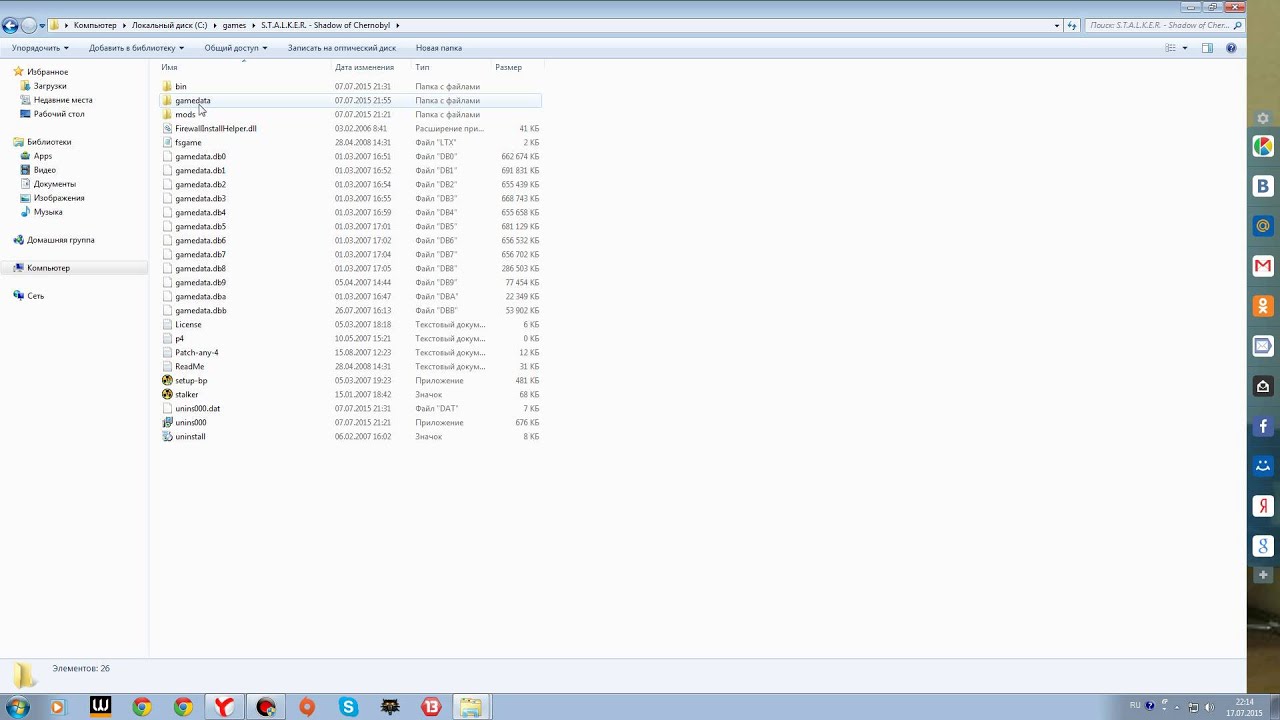Viewport: 1280px width, 720px height.
Task: Click the games breadcrumb segment
Action: (234, 25)
